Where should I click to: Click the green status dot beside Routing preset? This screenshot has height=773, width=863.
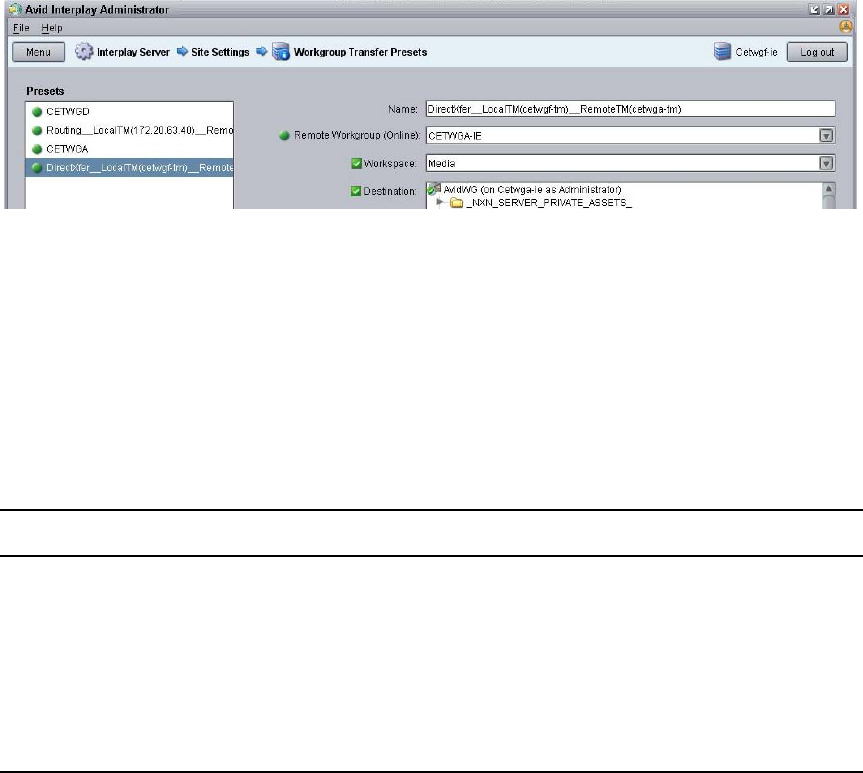click(37, 130)
